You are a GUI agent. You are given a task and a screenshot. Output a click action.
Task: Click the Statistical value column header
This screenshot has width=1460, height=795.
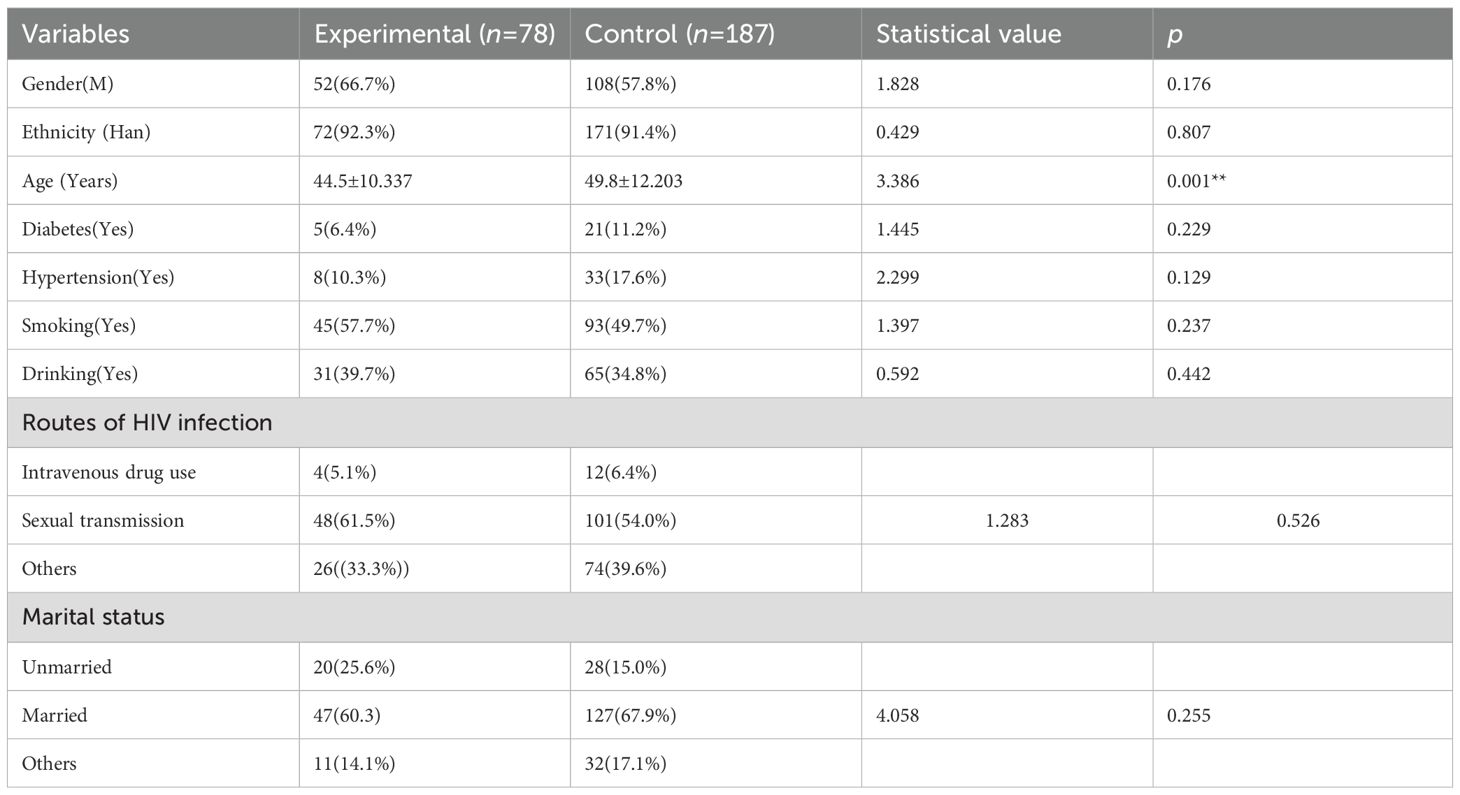pyautogui.click(x=968, y=34)
